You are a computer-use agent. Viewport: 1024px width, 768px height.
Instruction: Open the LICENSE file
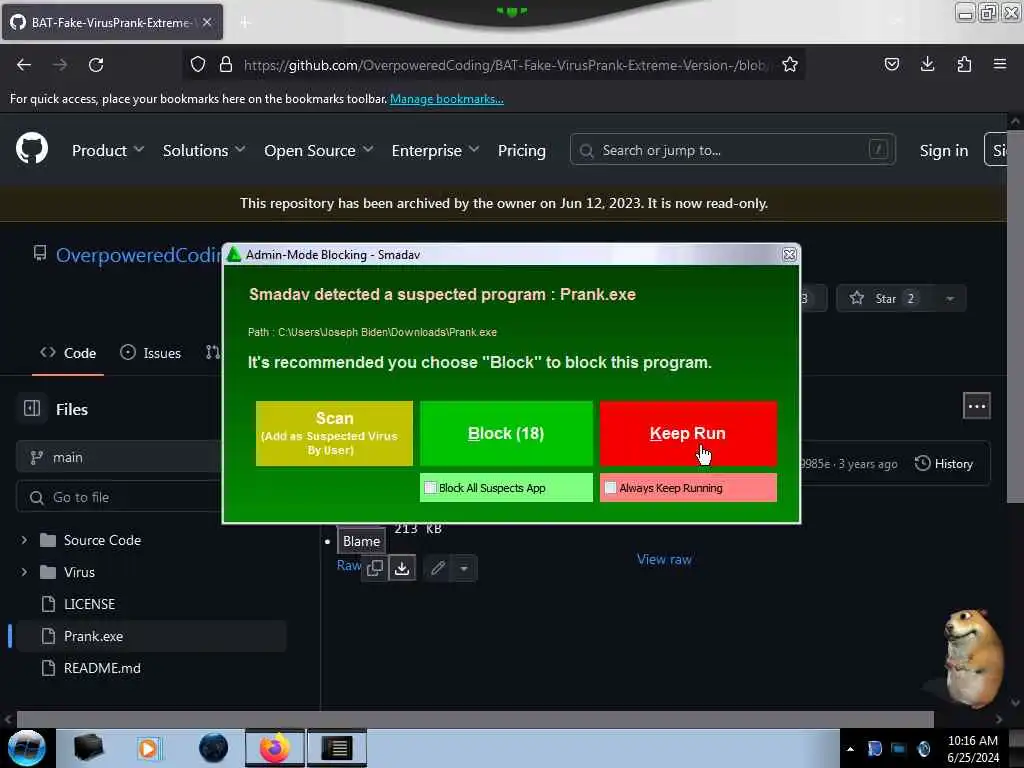(89, 604)
